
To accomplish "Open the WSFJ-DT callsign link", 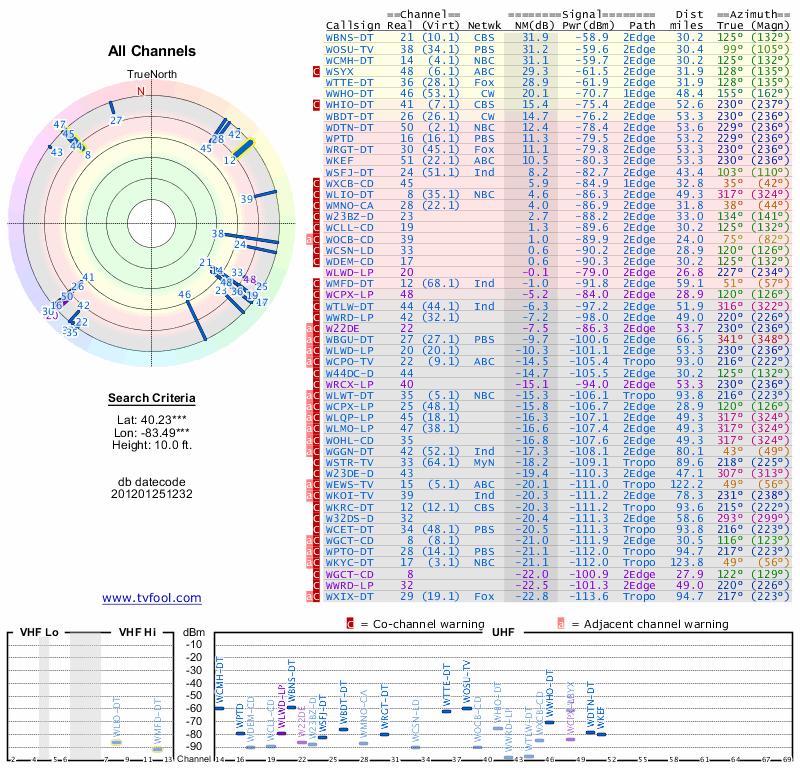I will coord(349,172).
